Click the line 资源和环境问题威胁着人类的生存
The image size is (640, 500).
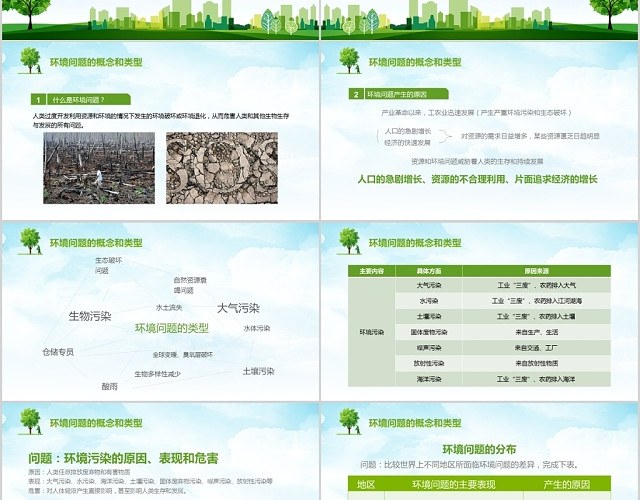(x=478, y=161)
